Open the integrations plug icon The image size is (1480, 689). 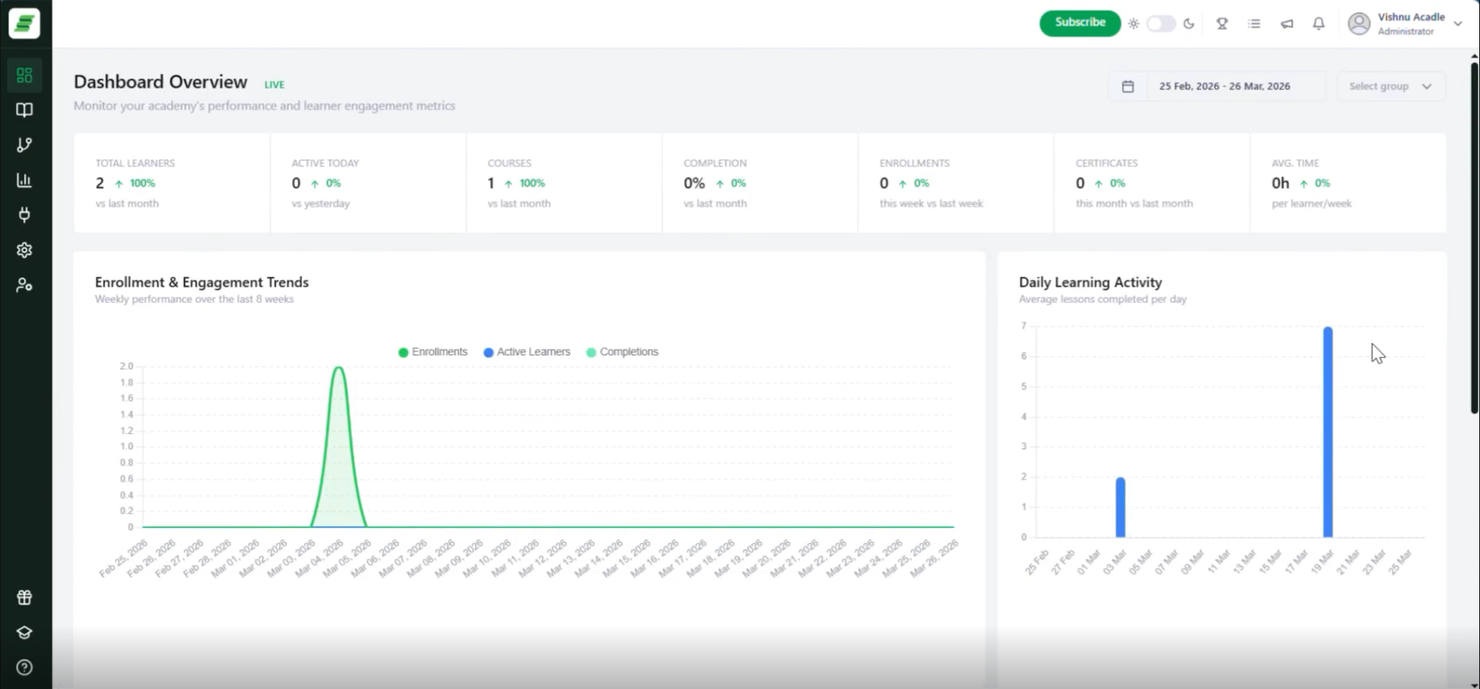pyautogui.click(x=24, y=215)
